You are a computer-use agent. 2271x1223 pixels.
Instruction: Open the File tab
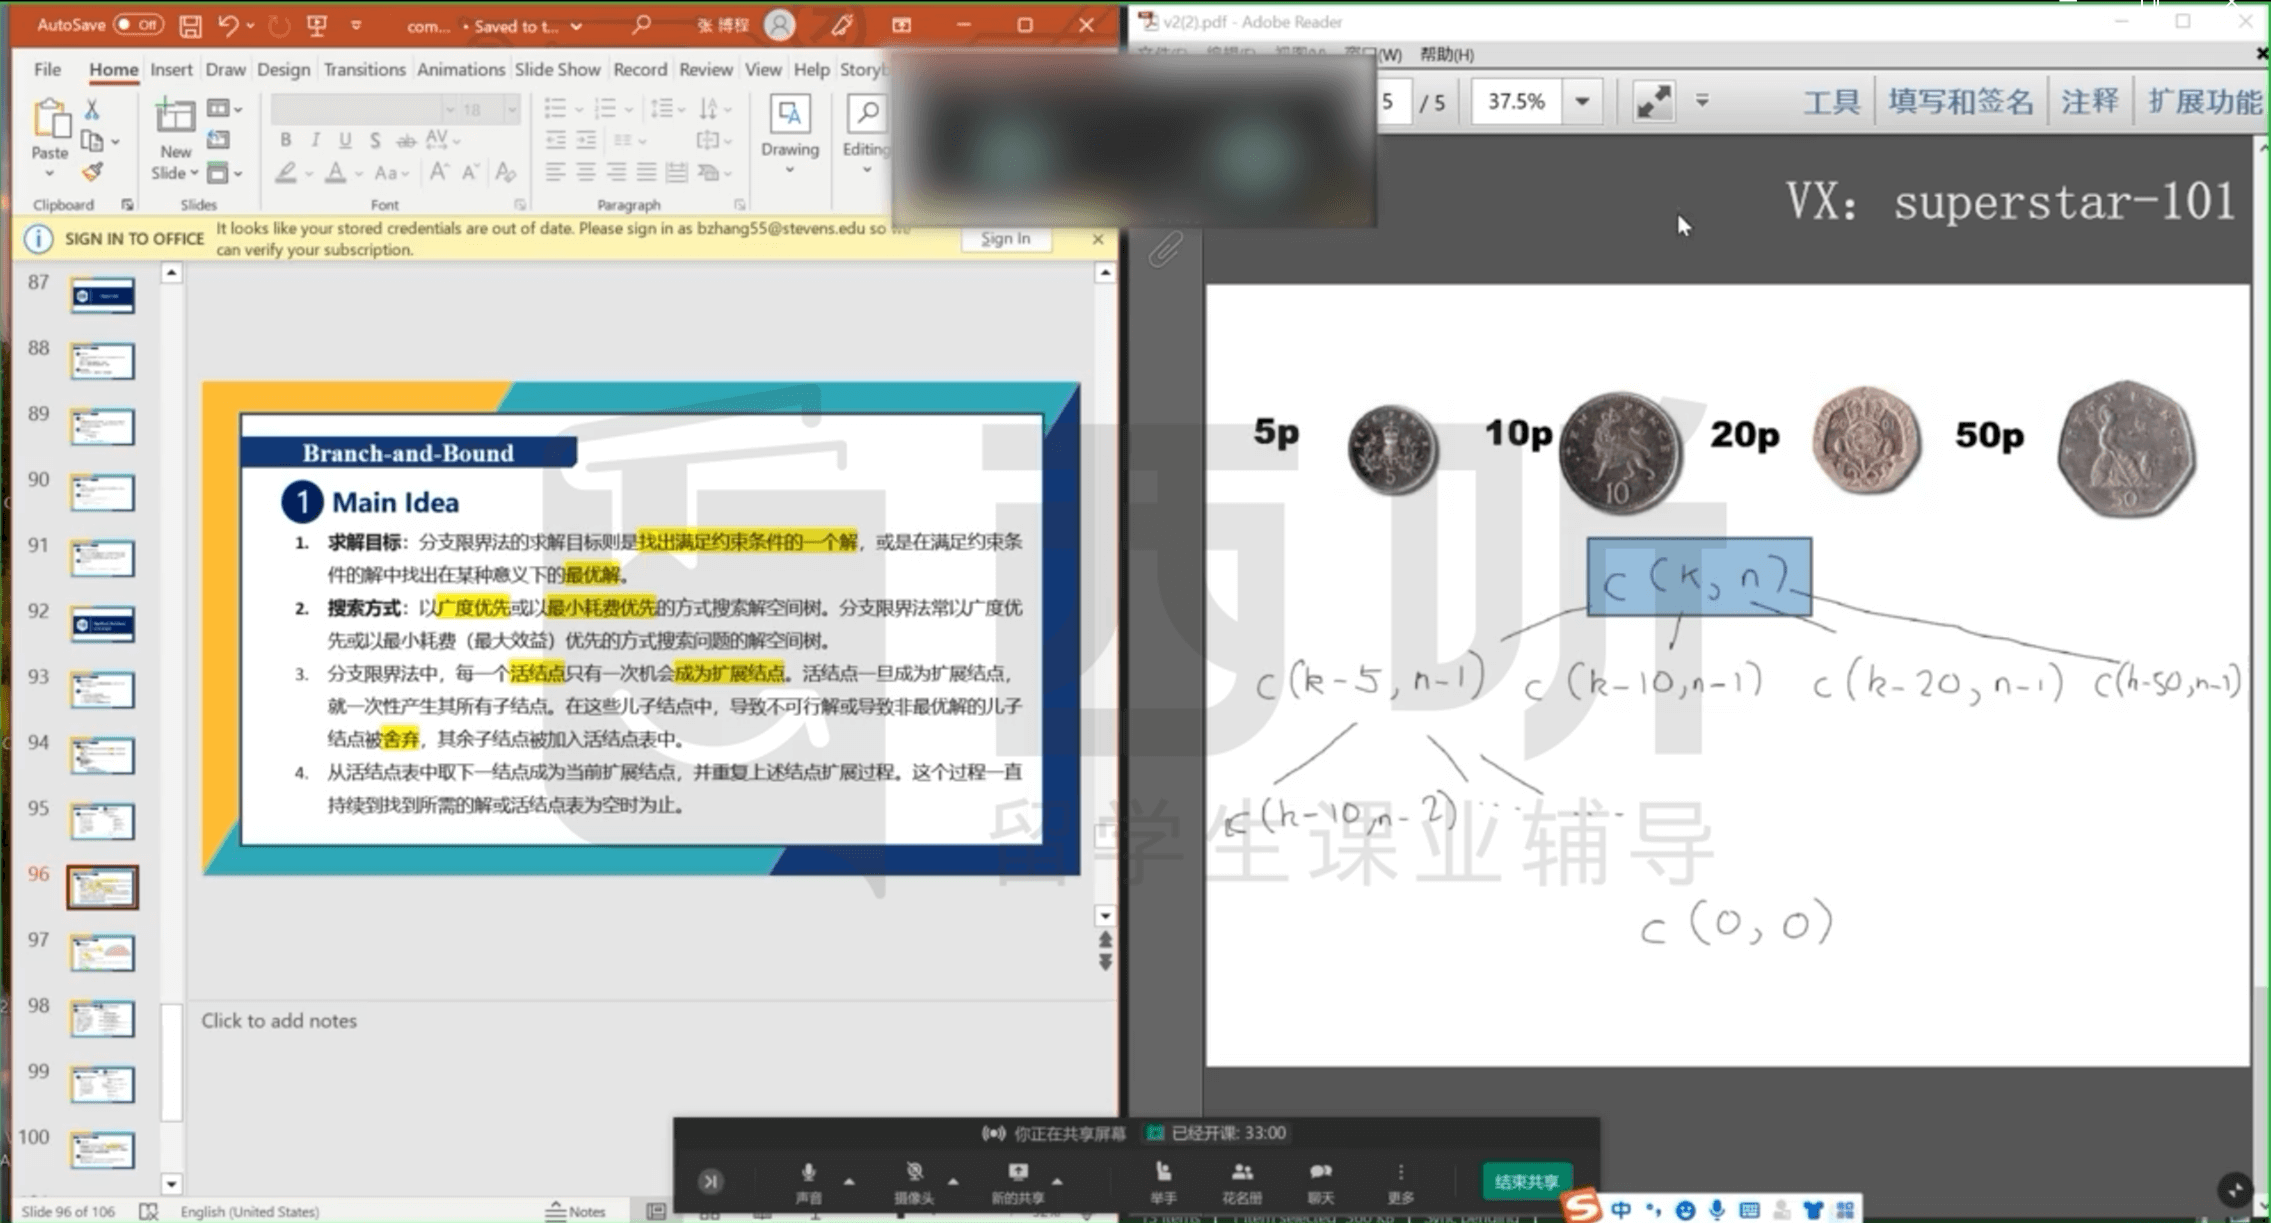click(x=47, y=69)
